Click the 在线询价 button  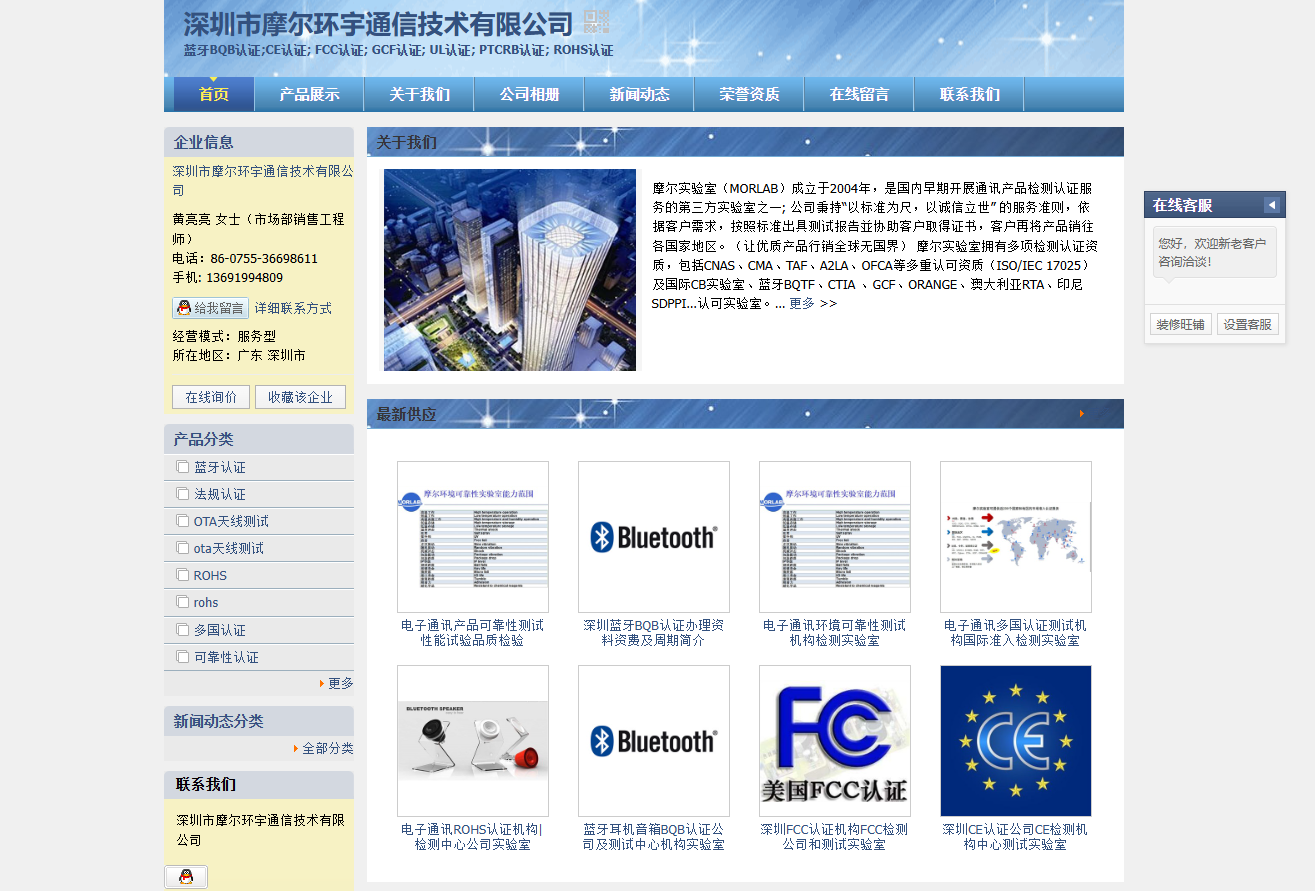coord(210,396)
